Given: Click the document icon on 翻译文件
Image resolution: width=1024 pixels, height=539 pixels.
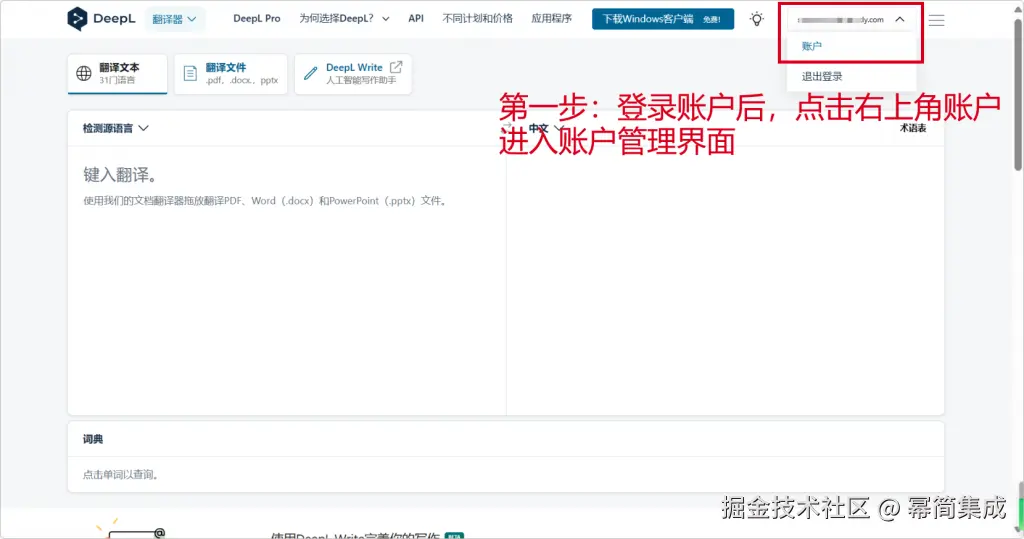Looking at the screenshot, I should 190,73.
